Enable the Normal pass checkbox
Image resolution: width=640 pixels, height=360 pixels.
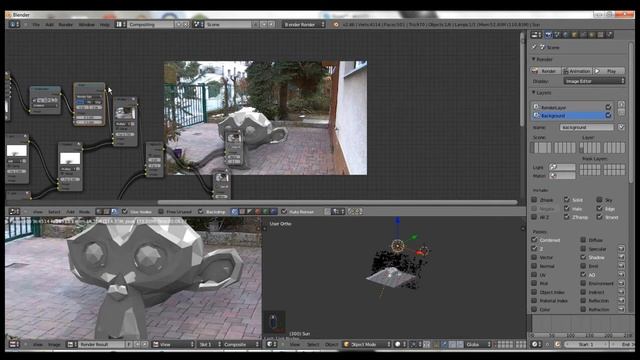coord(534,266)
